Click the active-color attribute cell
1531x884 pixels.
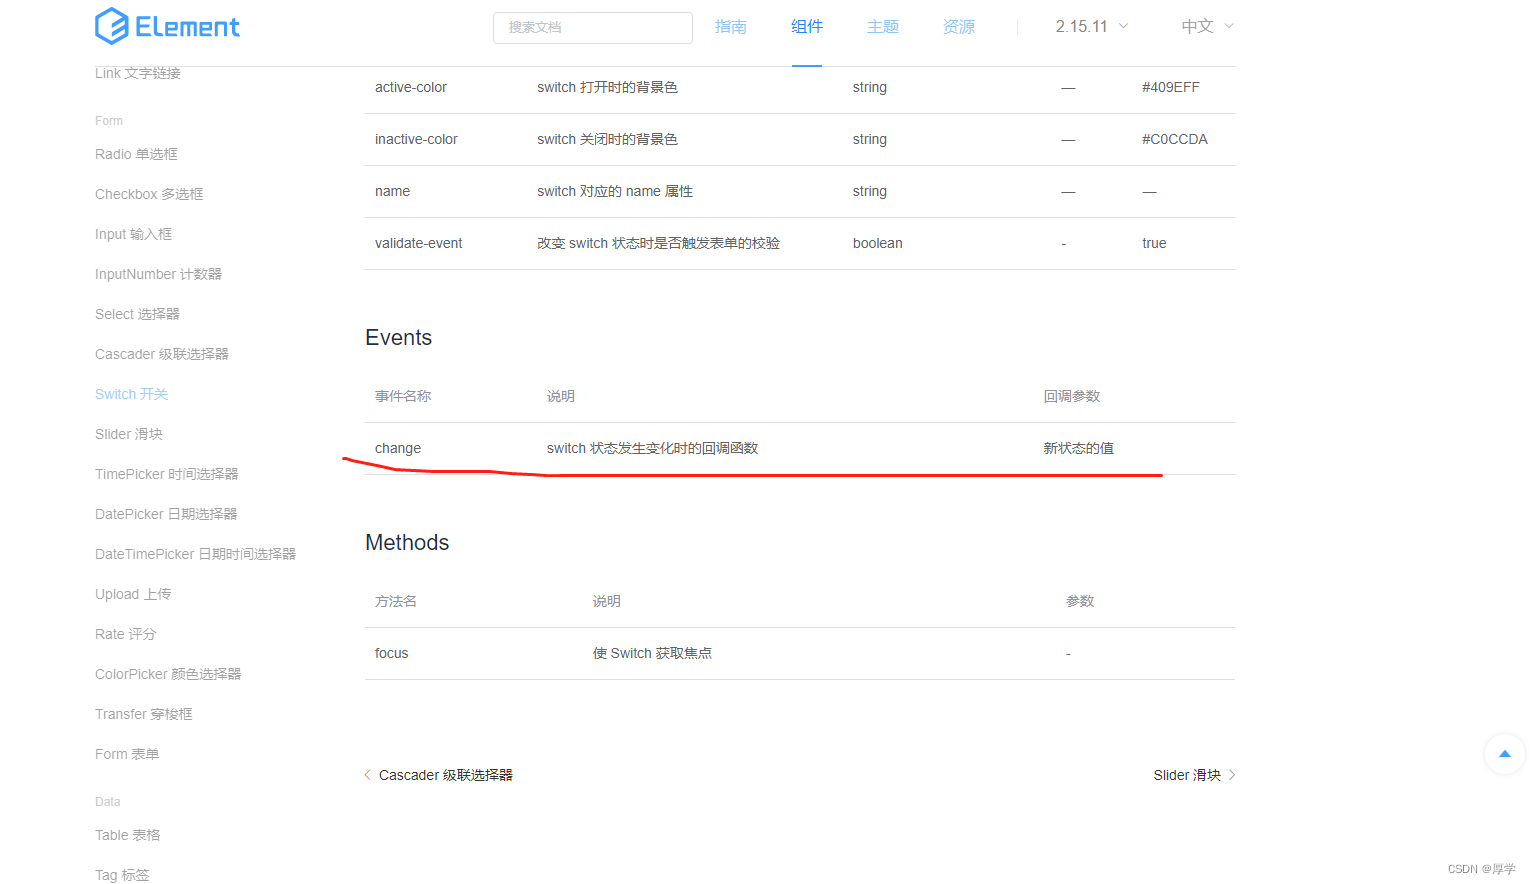(411, 87)
